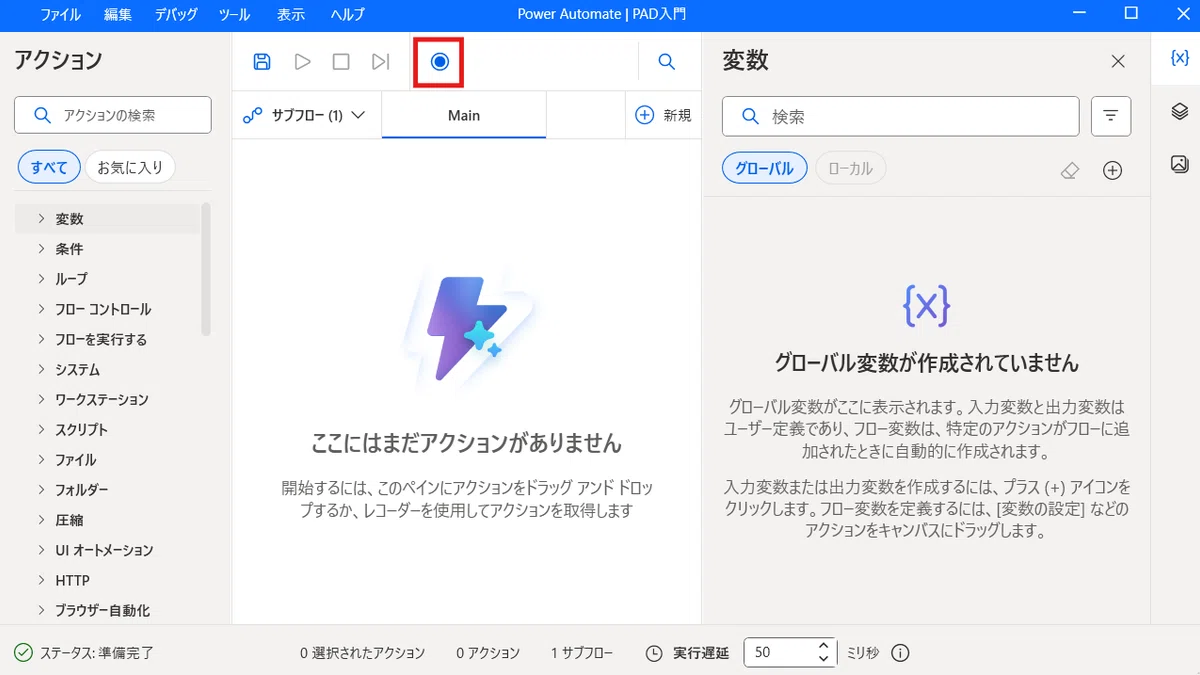Screen dimensions: 1200x675
Task: Decrease the run delay with the down arrow
Action: coord(823,659)
